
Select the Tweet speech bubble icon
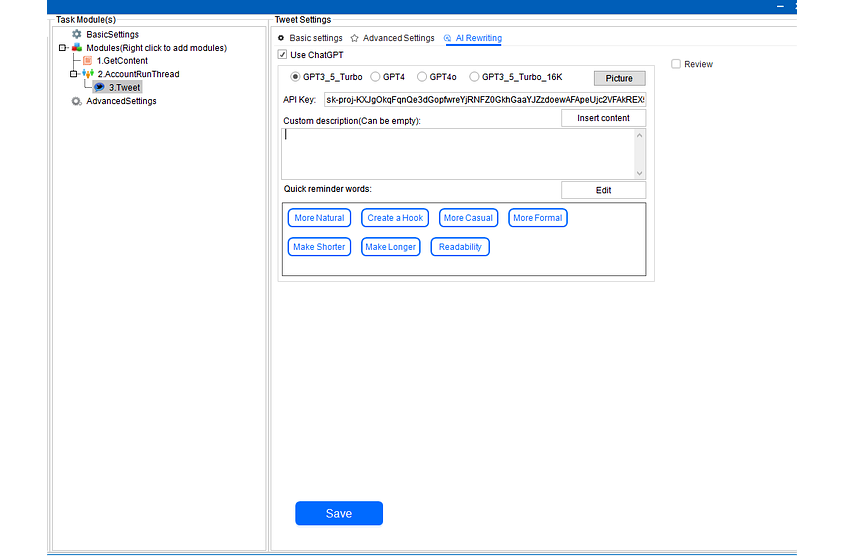pos(99,88)
